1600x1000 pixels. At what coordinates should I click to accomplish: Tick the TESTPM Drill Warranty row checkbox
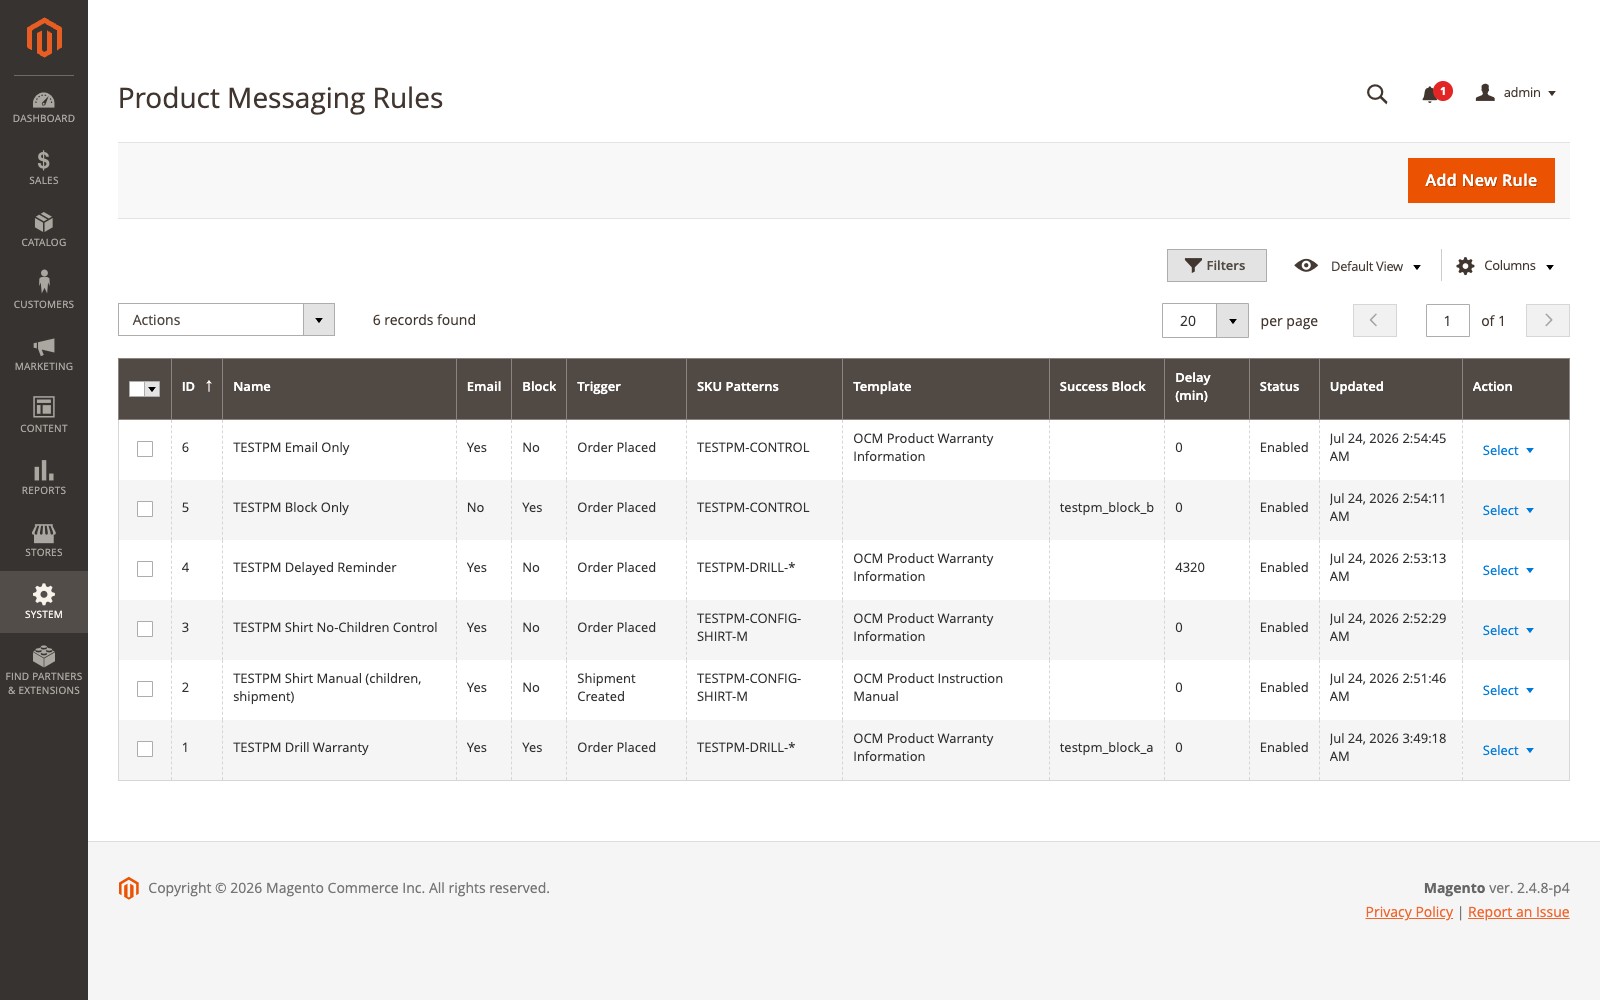coord(145,749)
